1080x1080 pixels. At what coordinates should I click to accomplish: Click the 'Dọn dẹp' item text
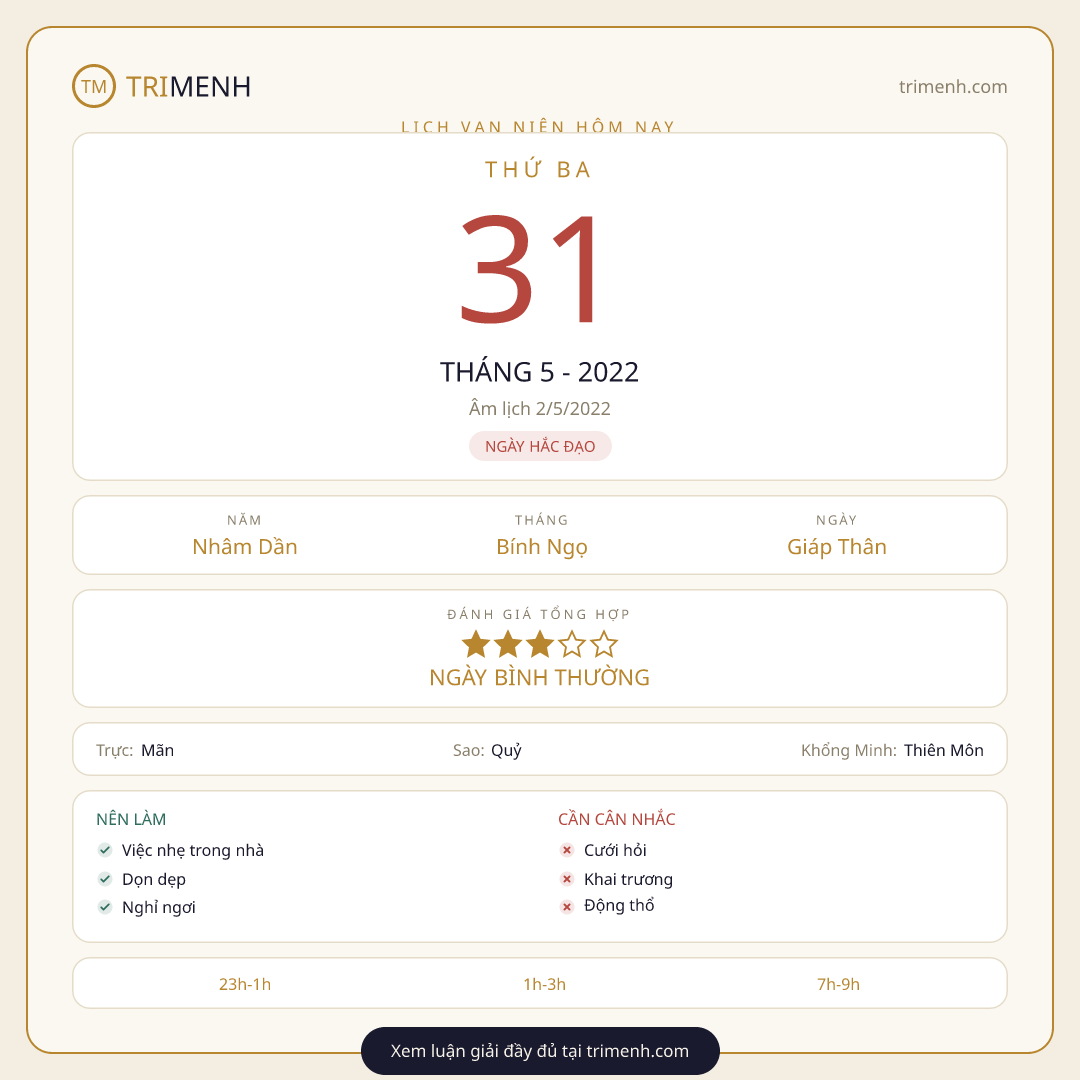click(x=154, y=880)
